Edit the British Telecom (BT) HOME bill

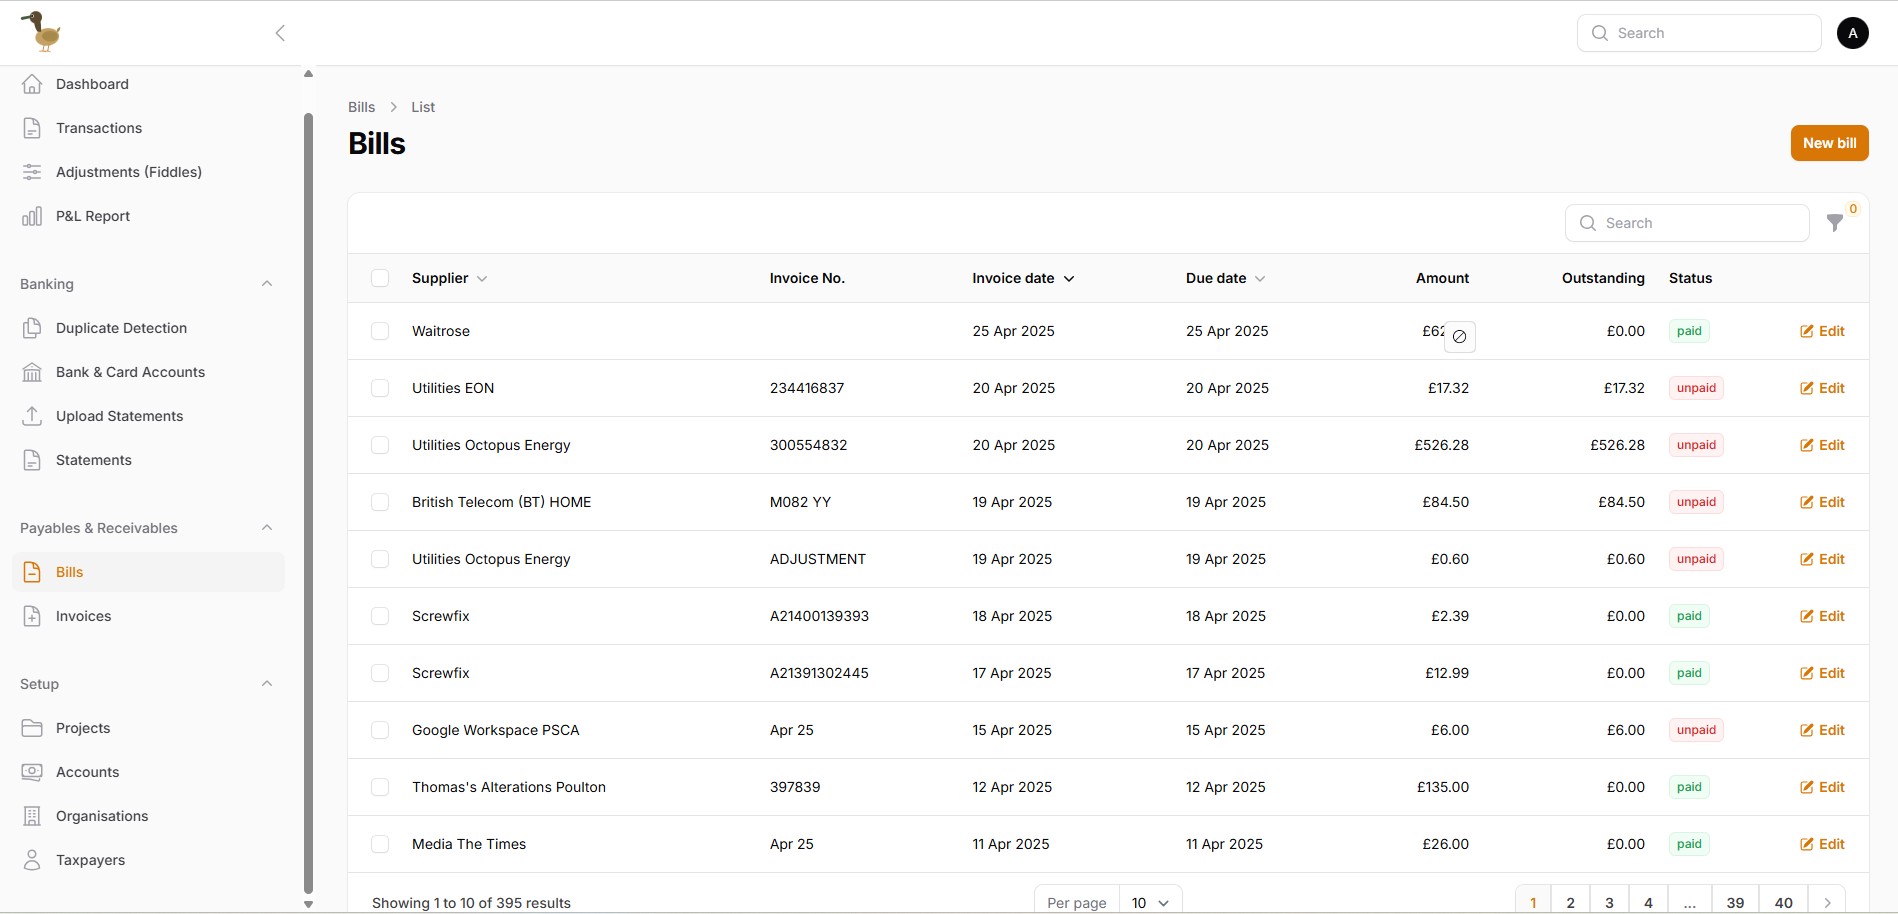[1822, 502]
